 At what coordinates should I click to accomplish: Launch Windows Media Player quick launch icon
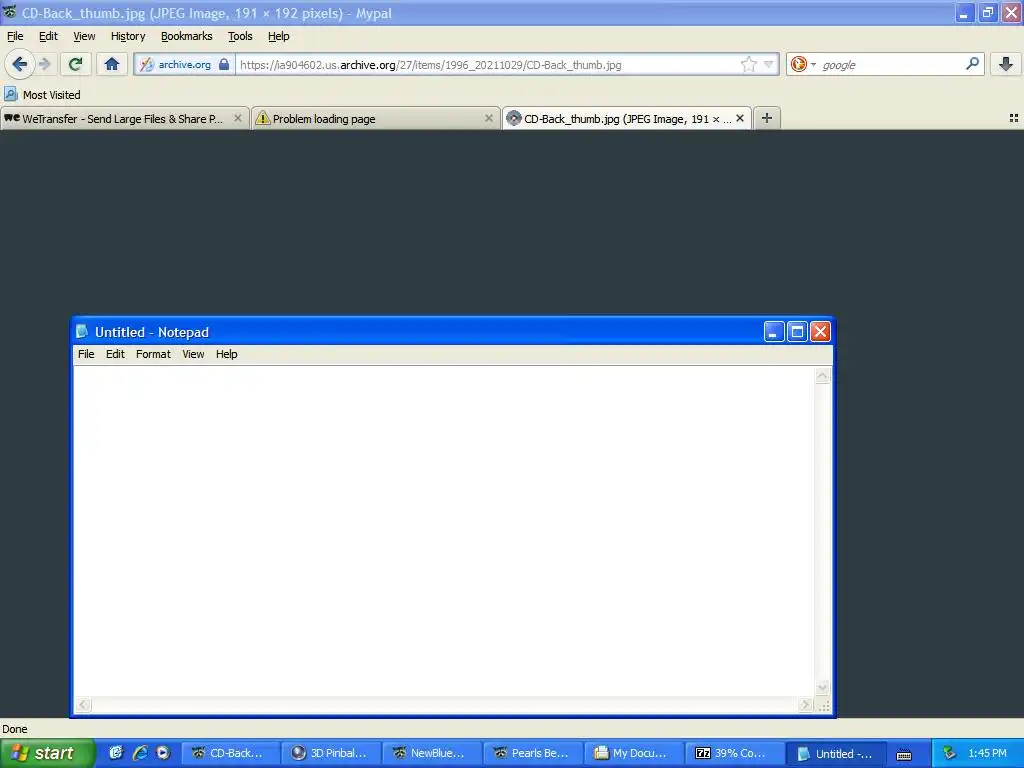[163, 753]
